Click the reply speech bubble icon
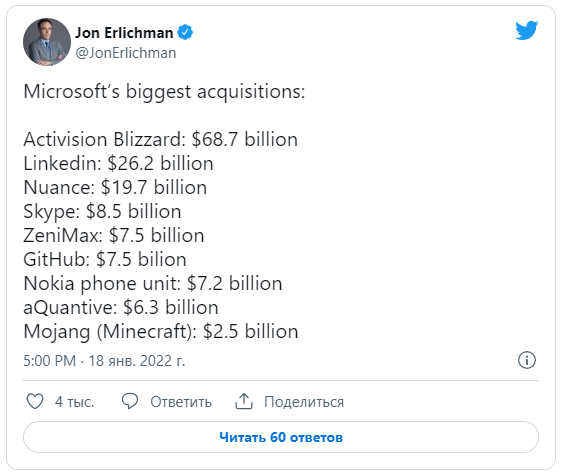This screenshot has height=475, width=562. click(130, 401)
